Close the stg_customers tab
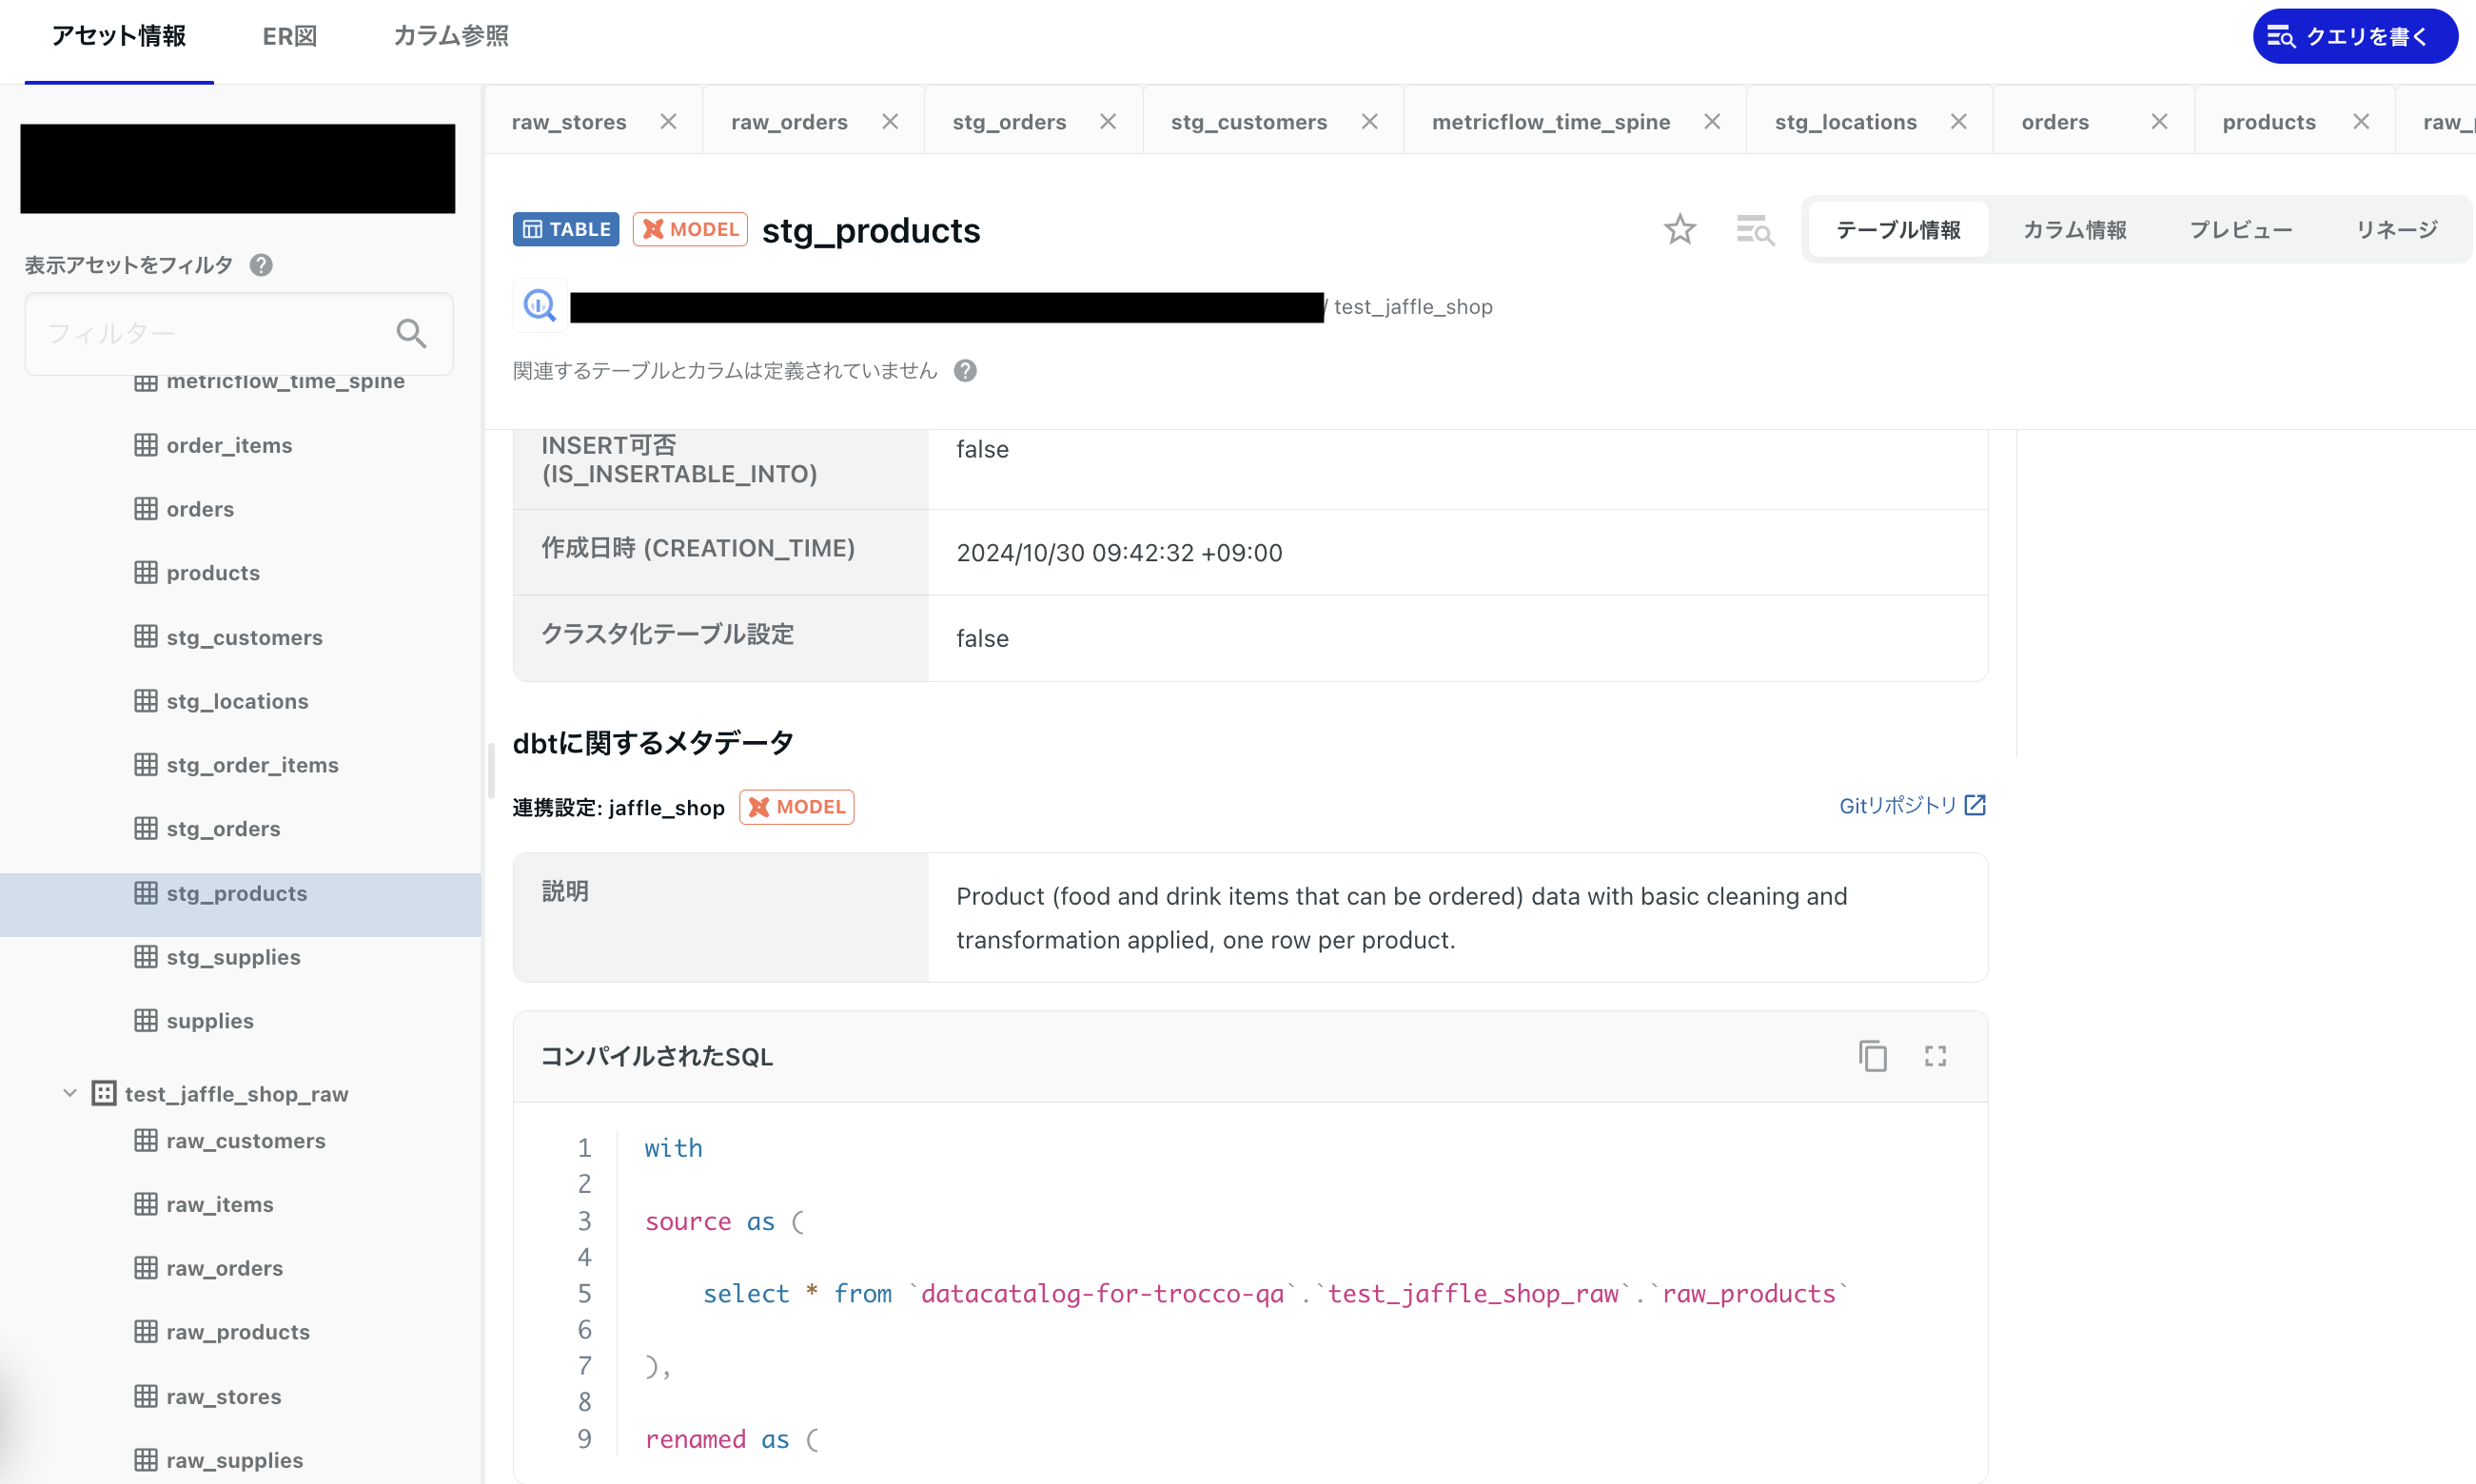The width and height of the screenshot is (2476, 1484). [x=1369, y=122]
